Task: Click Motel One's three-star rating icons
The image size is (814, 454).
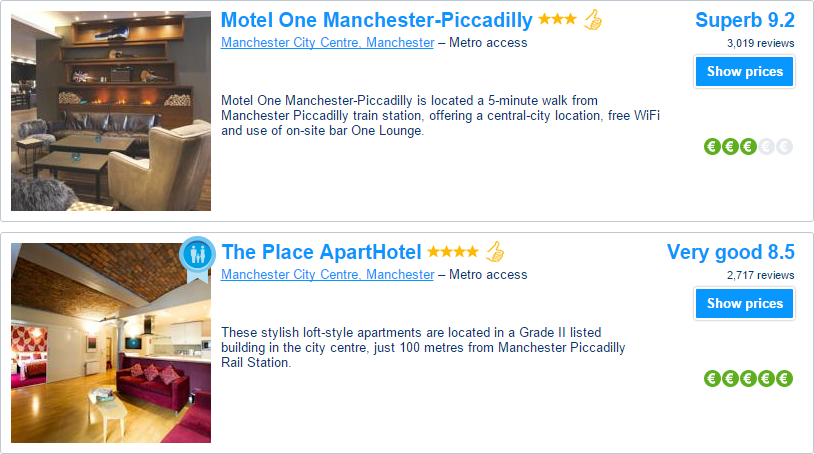Action: pyautogui.click(x=558, y=20)
